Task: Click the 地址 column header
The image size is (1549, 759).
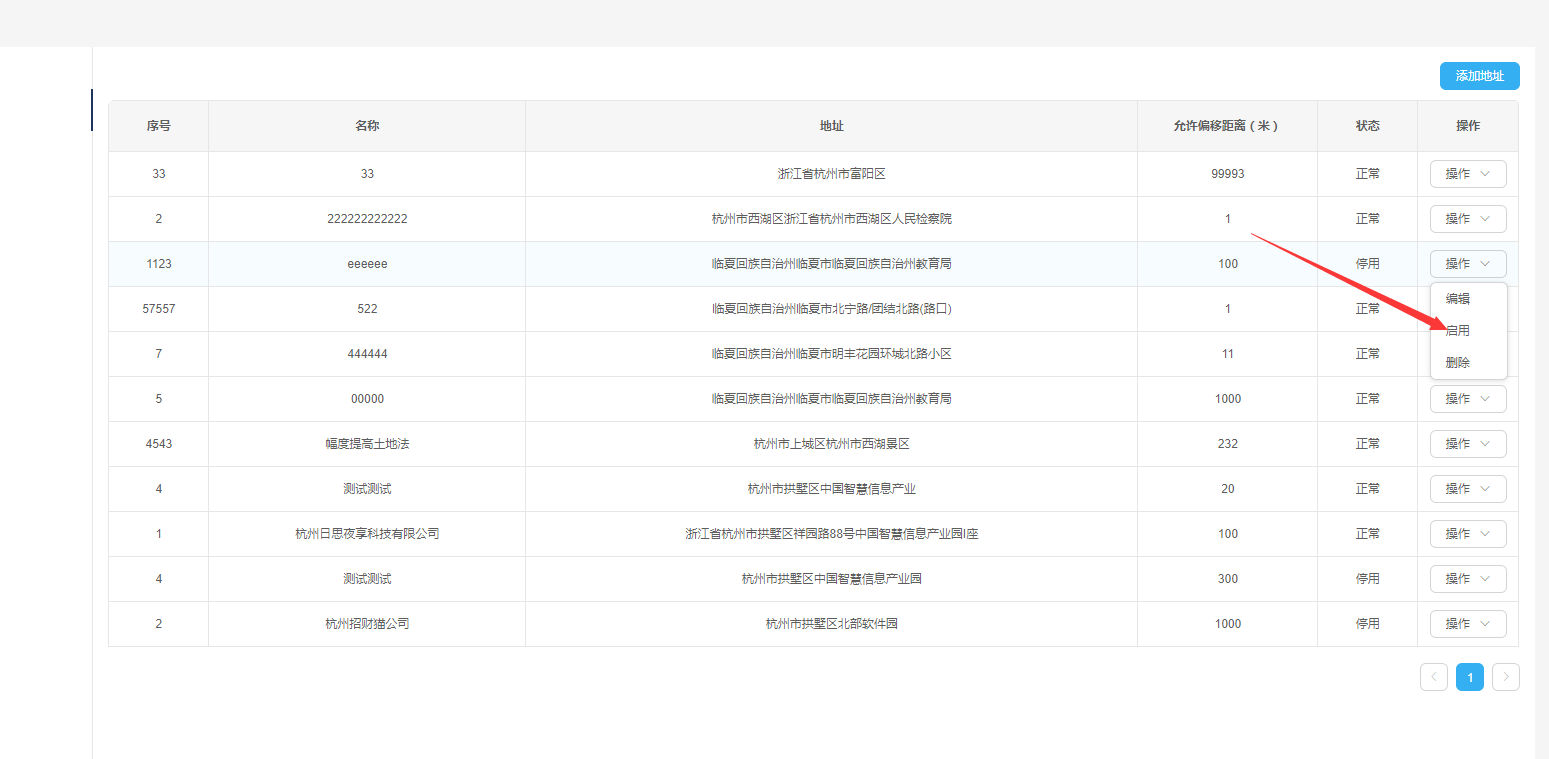Action: pyautogui.click(x=831, y=126)
